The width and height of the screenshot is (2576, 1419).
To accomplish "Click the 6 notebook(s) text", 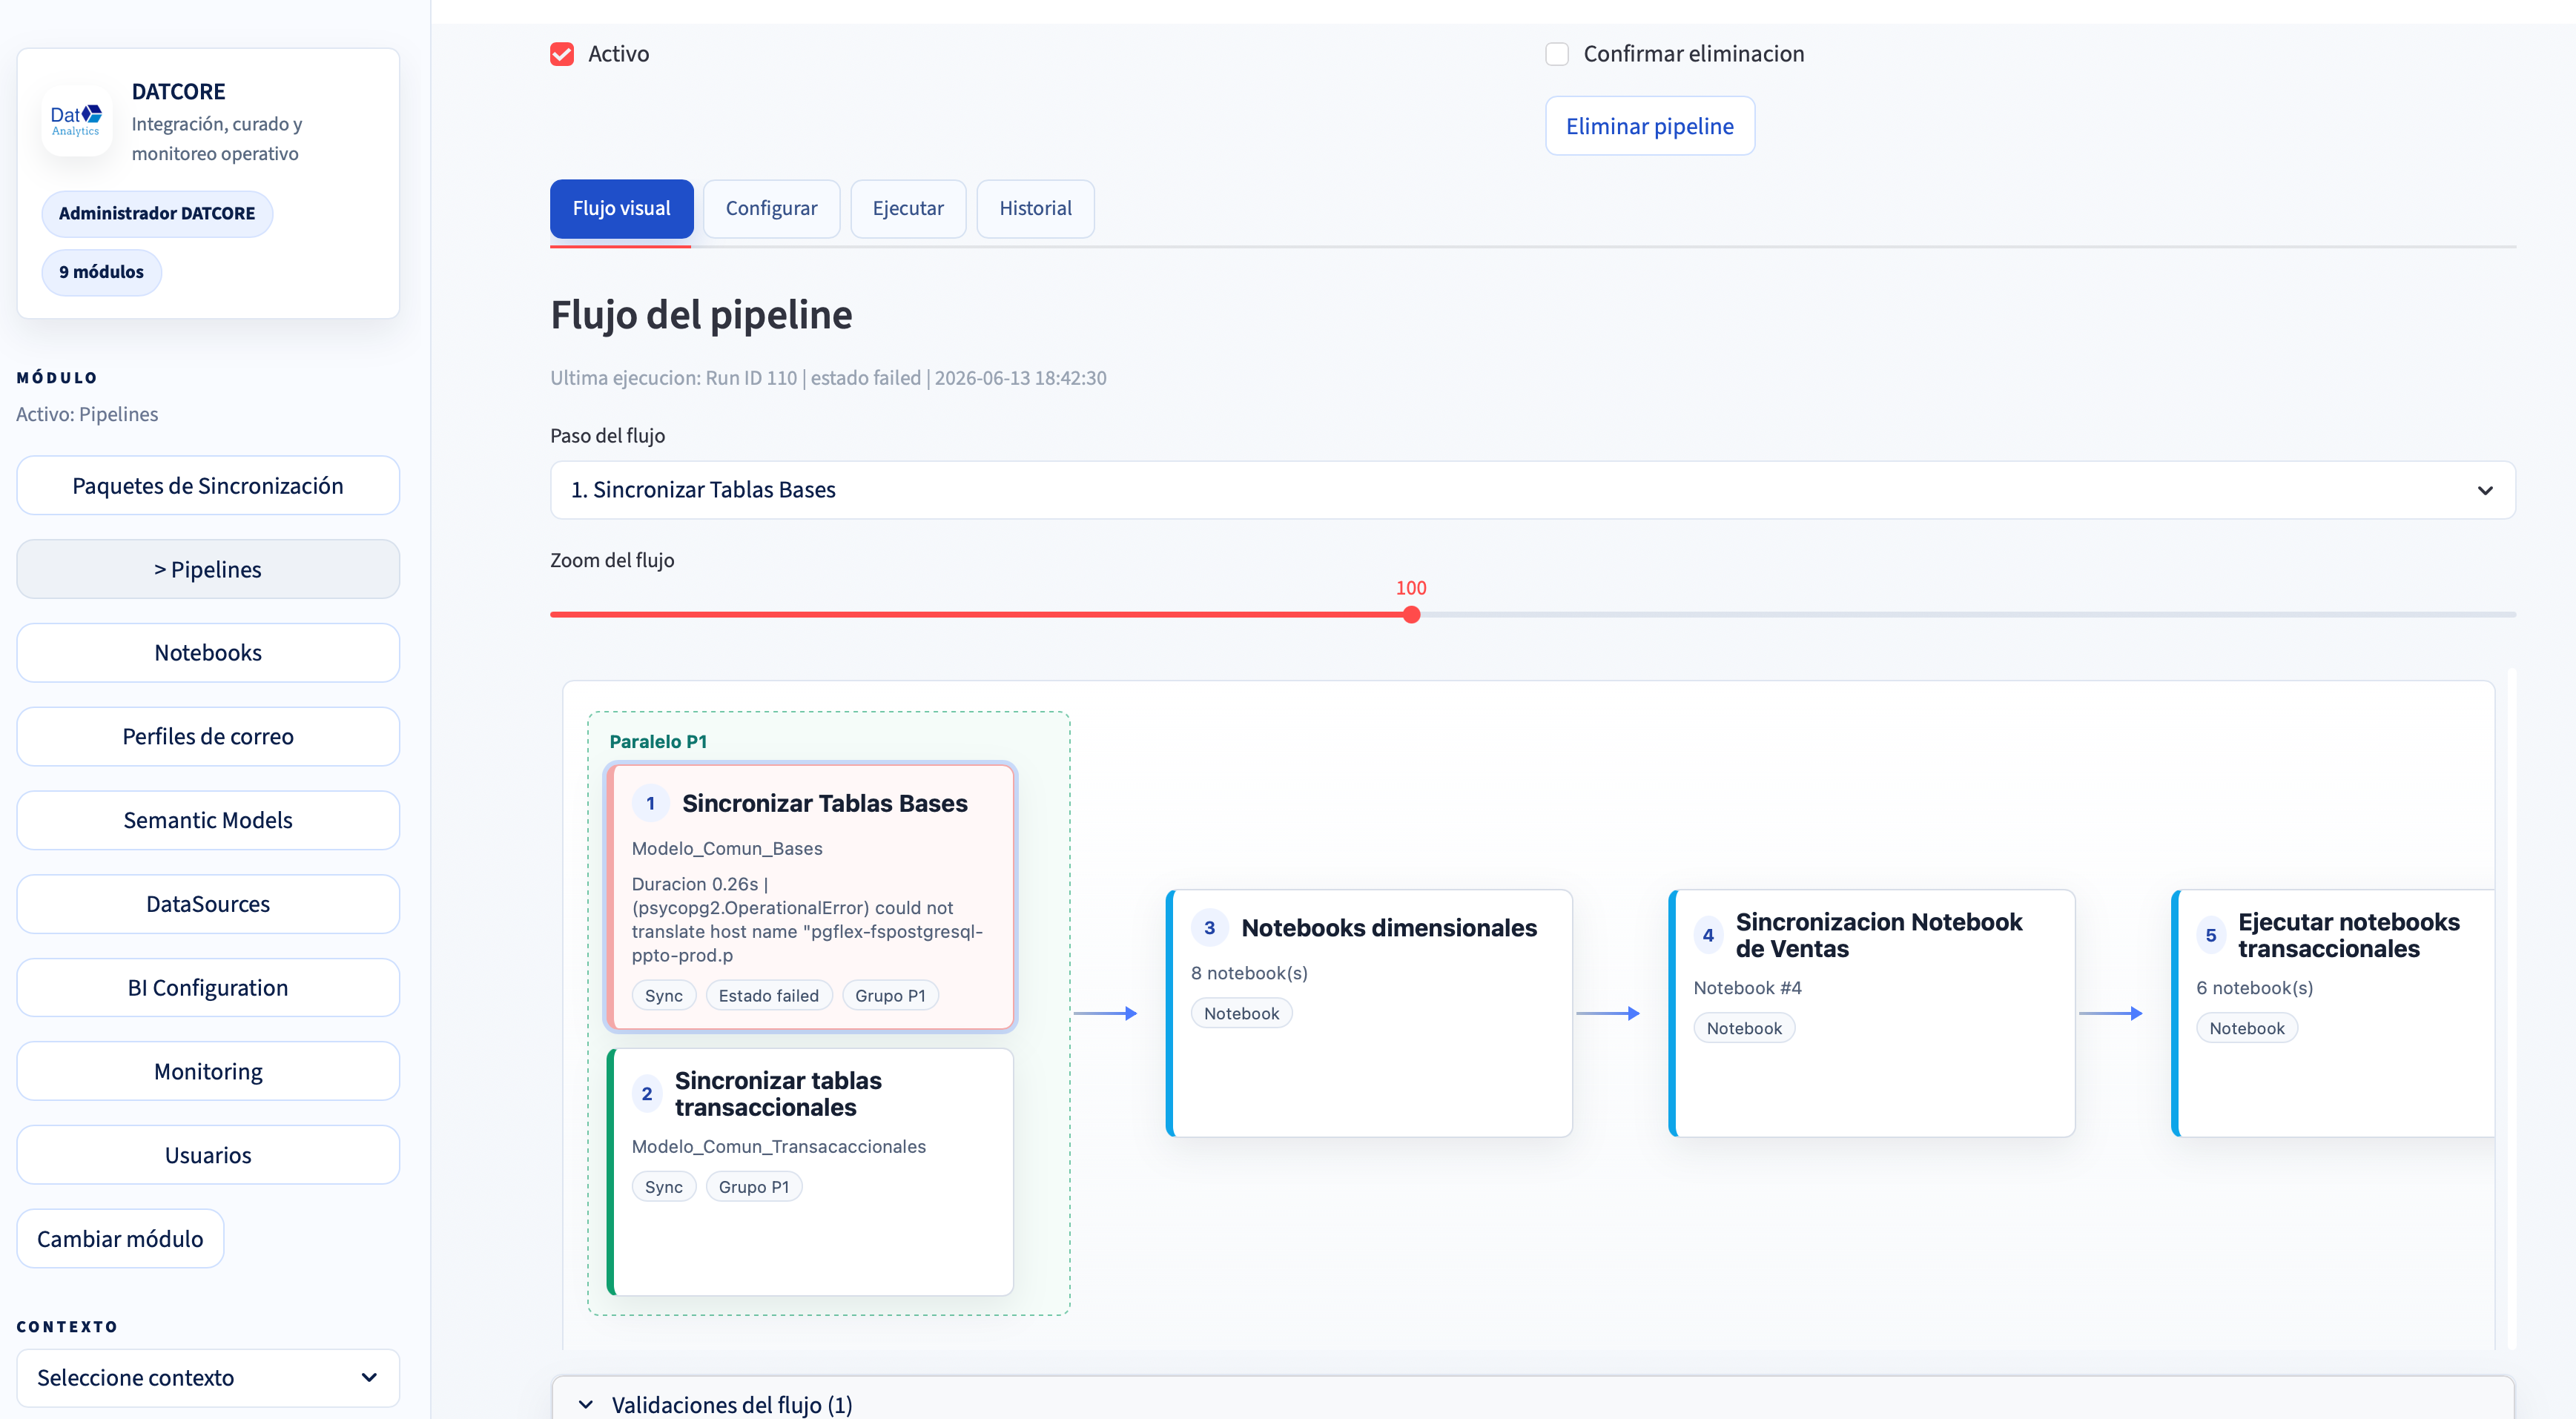I will (x=2254, y=989).
